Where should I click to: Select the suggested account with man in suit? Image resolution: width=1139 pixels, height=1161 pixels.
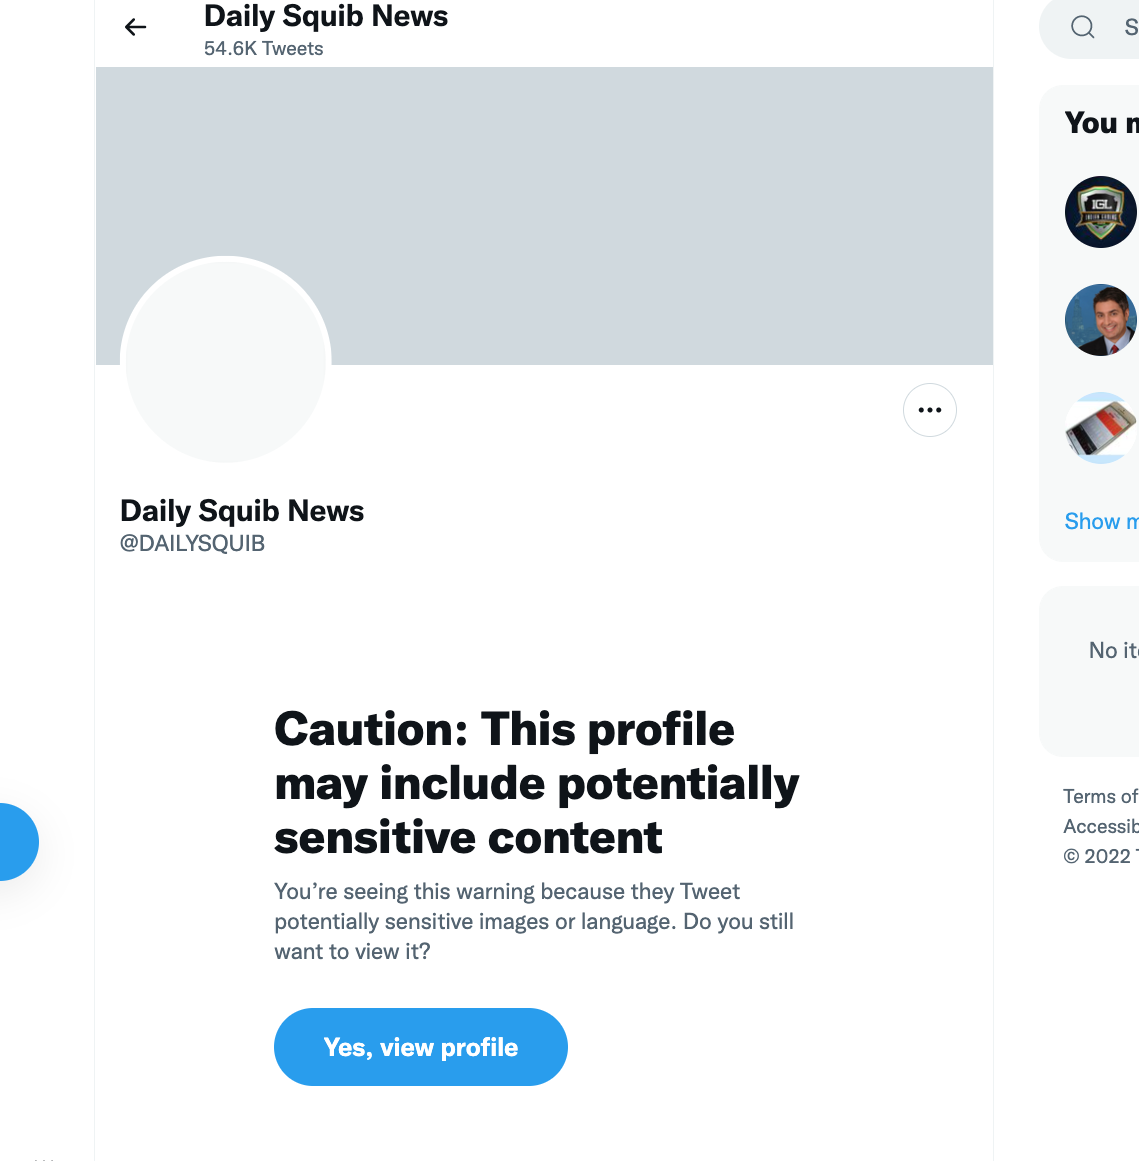click(1100, 320)
